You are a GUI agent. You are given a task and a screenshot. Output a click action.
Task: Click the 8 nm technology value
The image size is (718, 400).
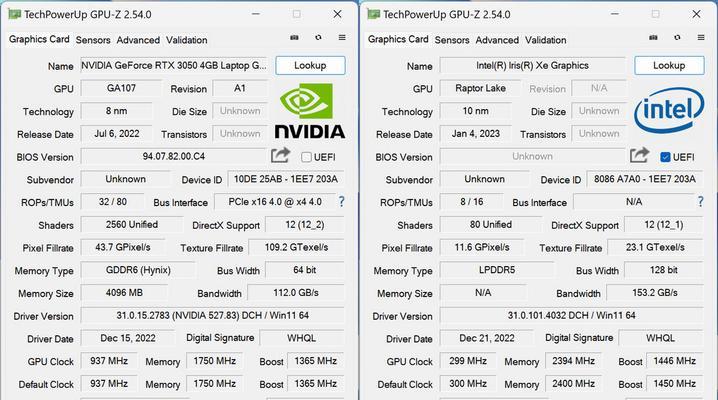click(x=116, y=111)
